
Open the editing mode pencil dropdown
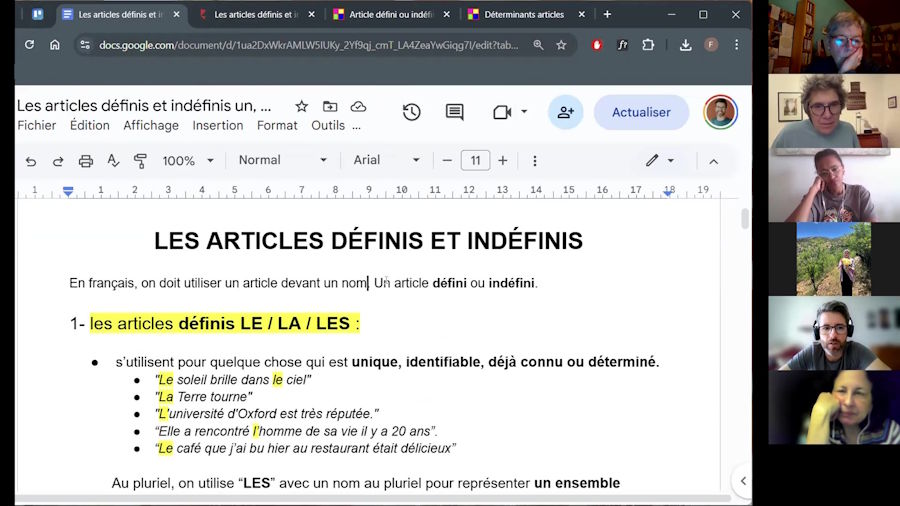[x=660, y=161]
